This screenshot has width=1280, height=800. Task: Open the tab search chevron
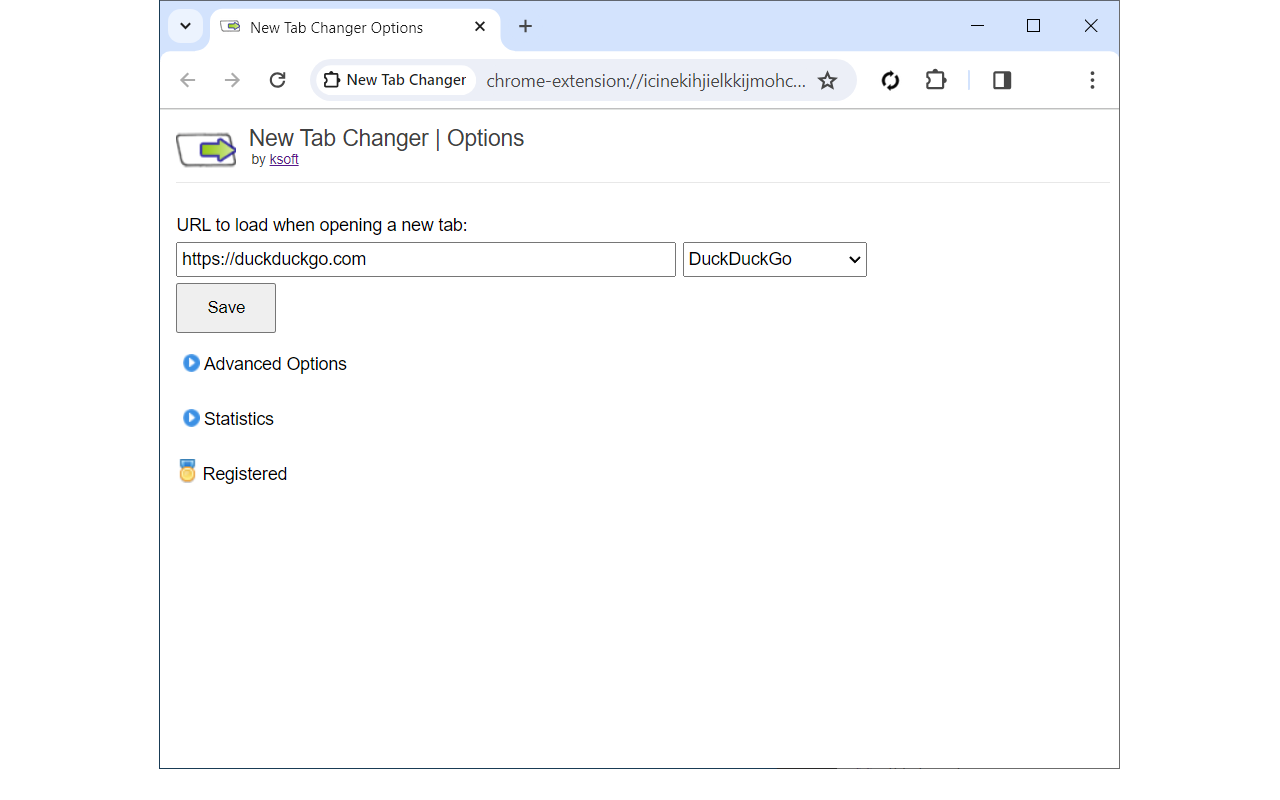184,26
